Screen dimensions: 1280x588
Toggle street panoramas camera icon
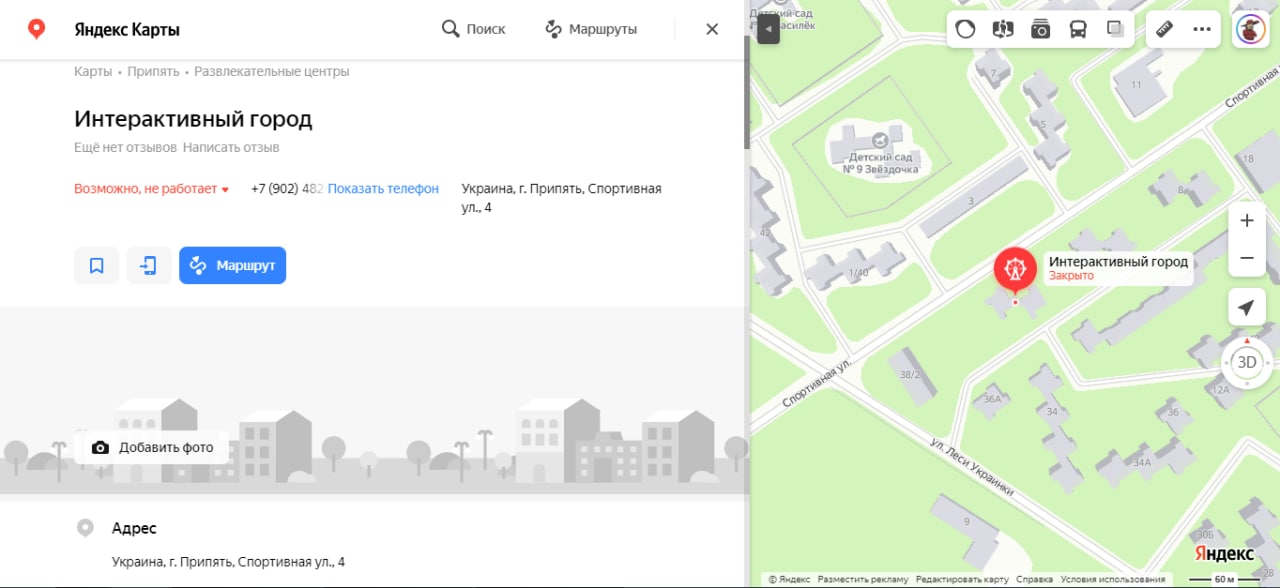click(x=1041, y=29)
